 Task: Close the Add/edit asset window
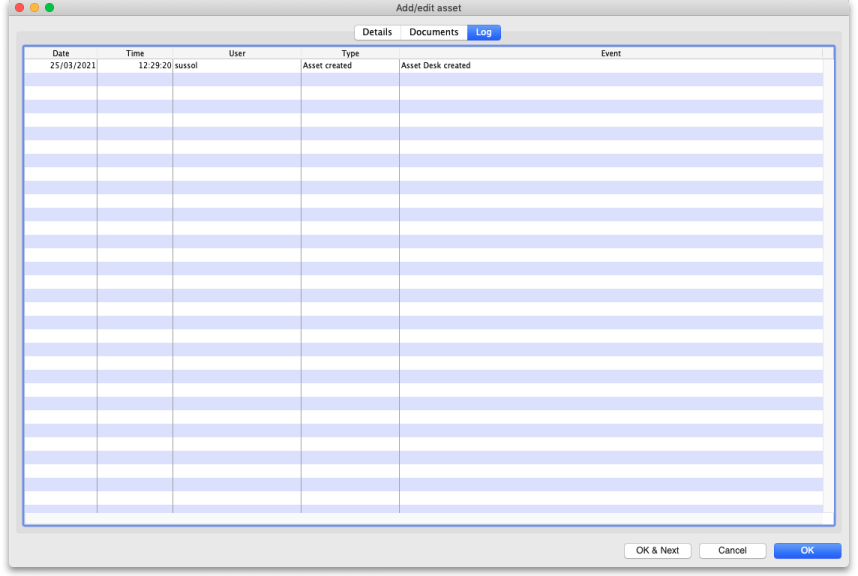(19, 8)
